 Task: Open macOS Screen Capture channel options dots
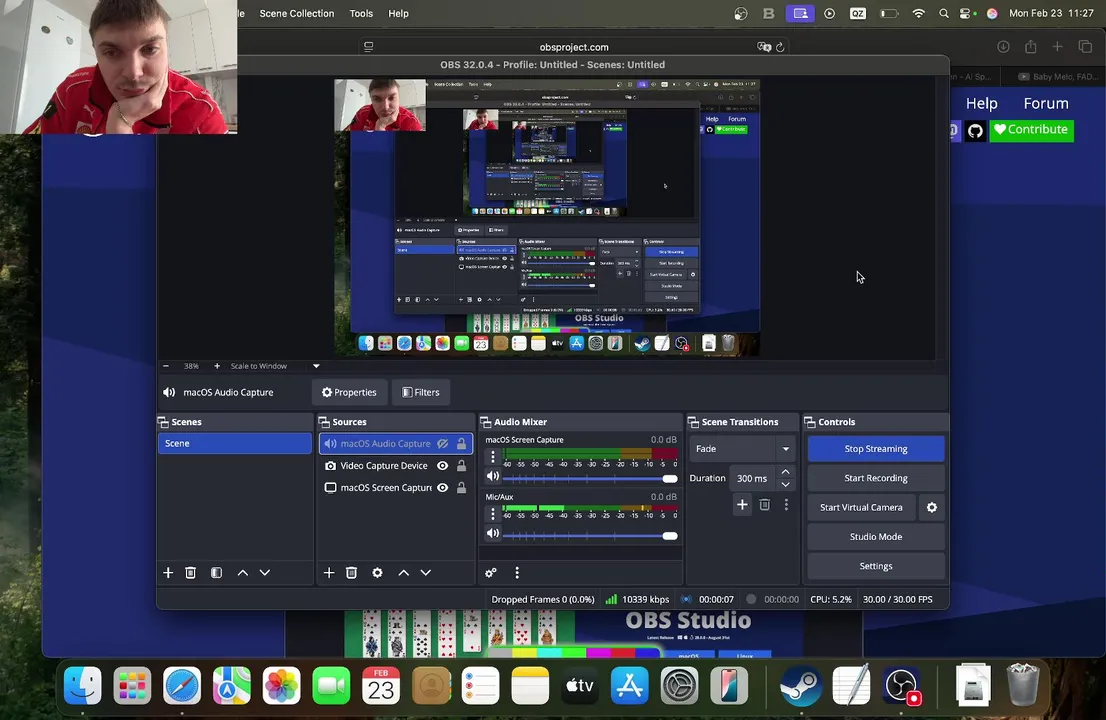493,457
